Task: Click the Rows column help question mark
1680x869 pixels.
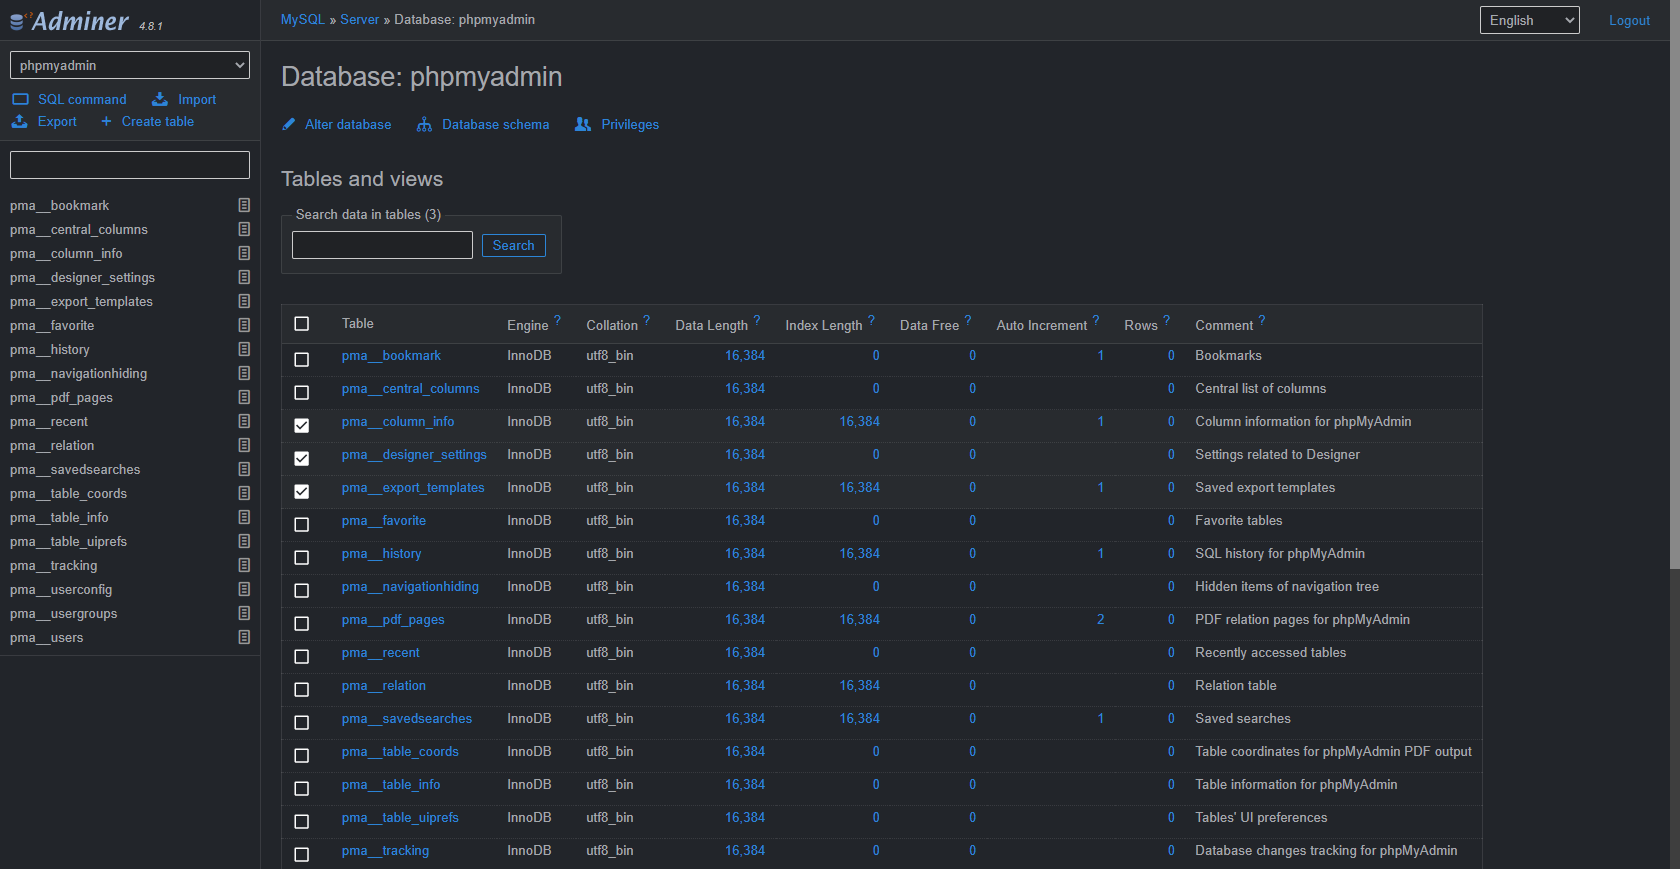Action: click(x=1166, y=320)
